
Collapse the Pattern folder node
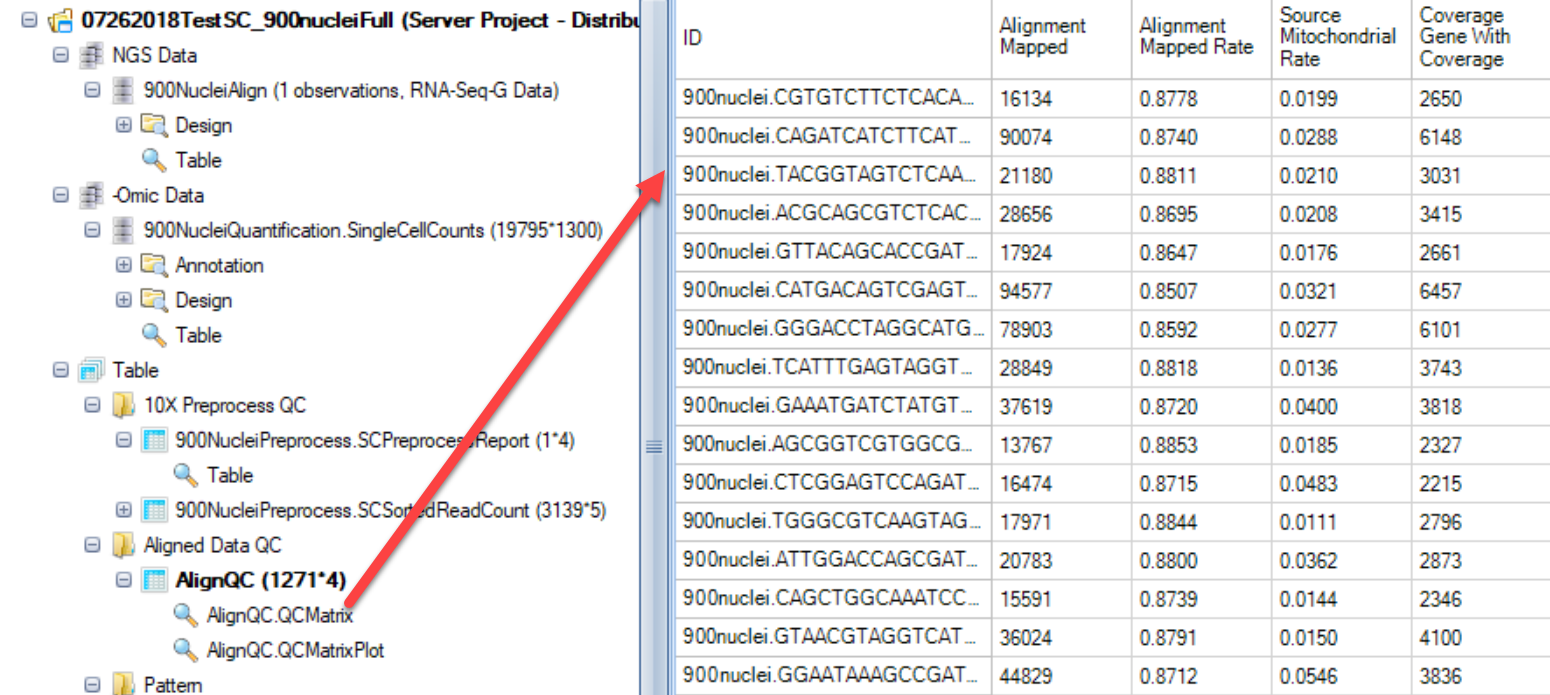pyautogui.click(x=92, y=685)
